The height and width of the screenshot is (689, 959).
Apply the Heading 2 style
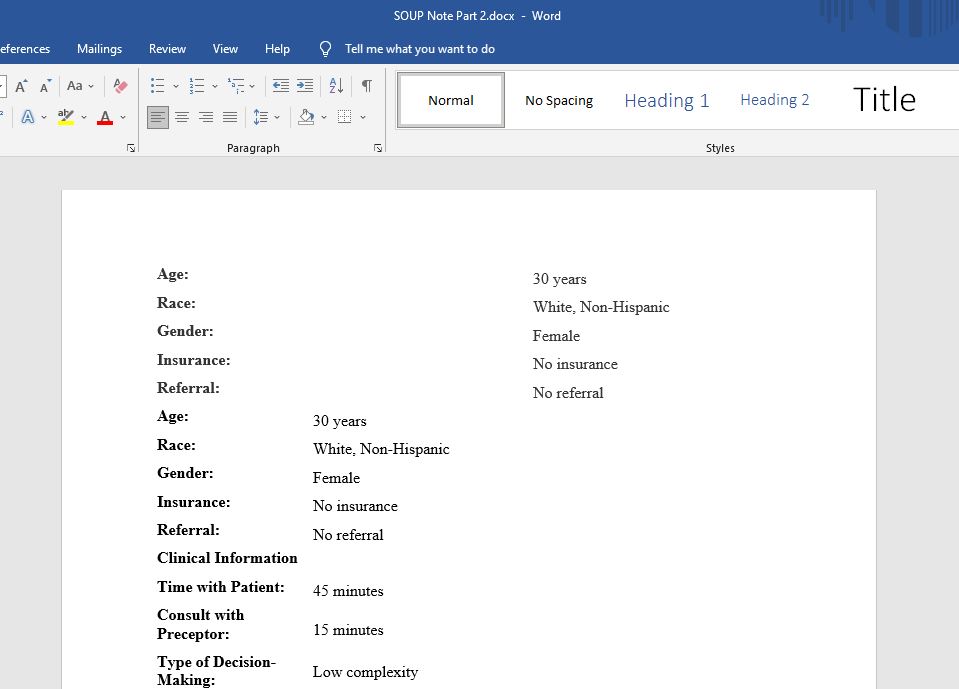coord(774,100)
